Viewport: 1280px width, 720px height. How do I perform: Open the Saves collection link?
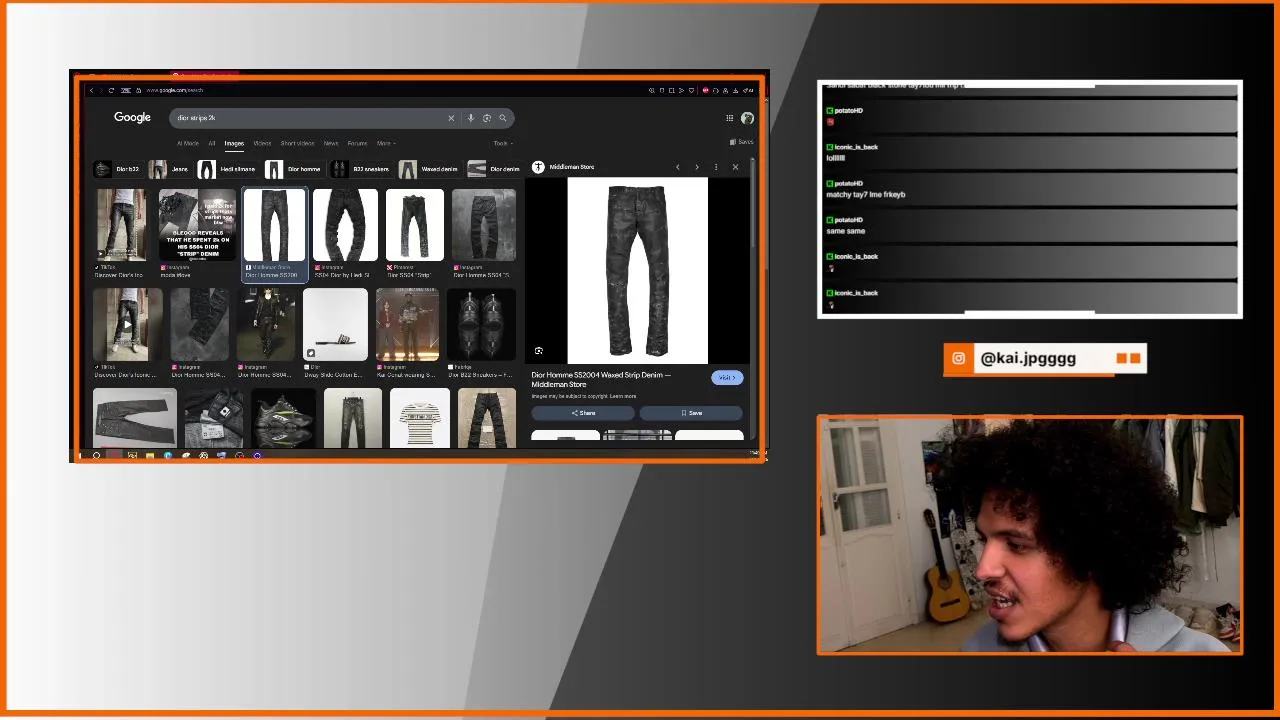point(742,142)
